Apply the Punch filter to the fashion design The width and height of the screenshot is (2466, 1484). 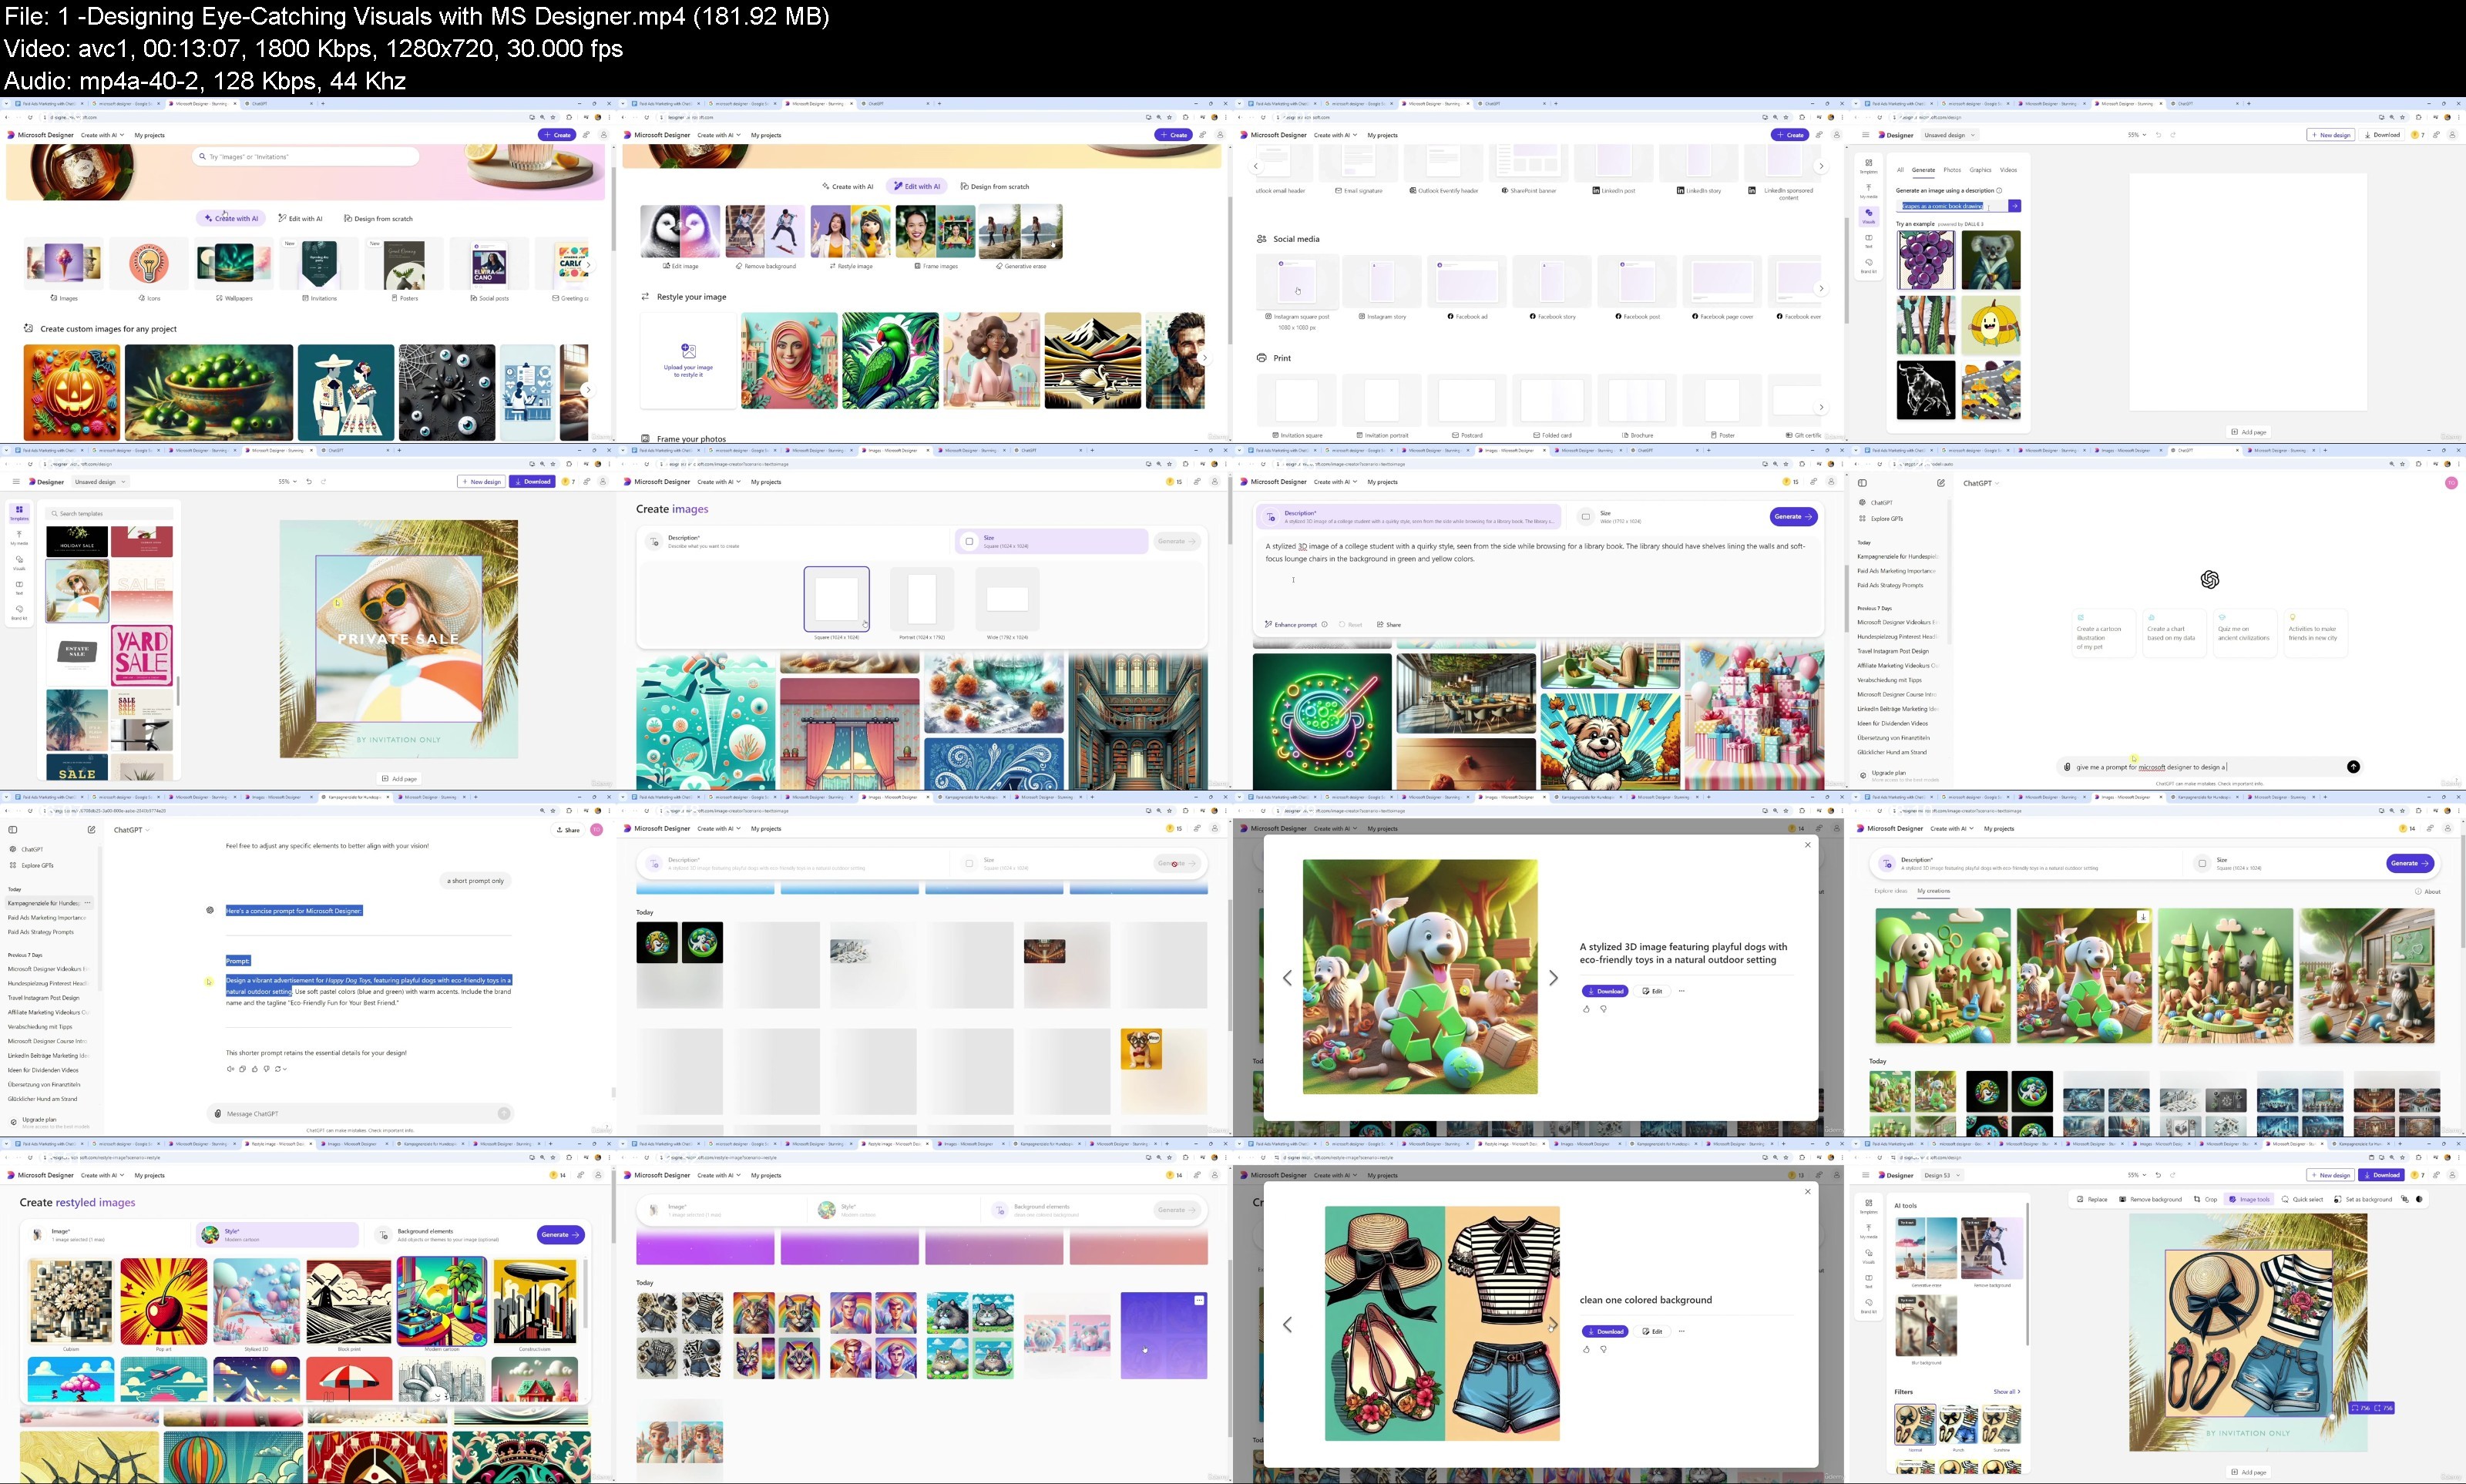point(1958,1424)
